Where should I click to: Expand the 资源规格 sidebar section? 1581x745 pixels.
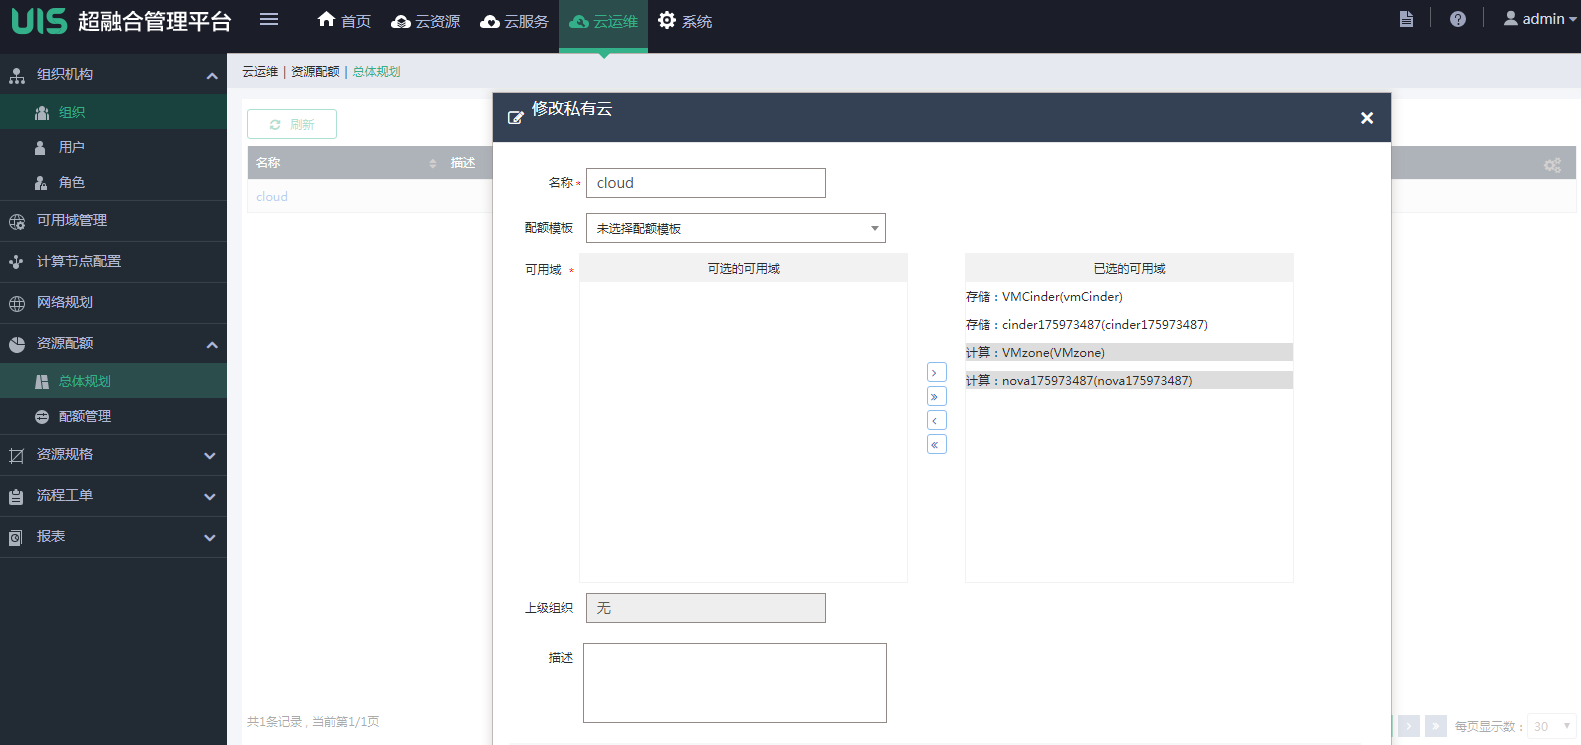tap(113, 455)
